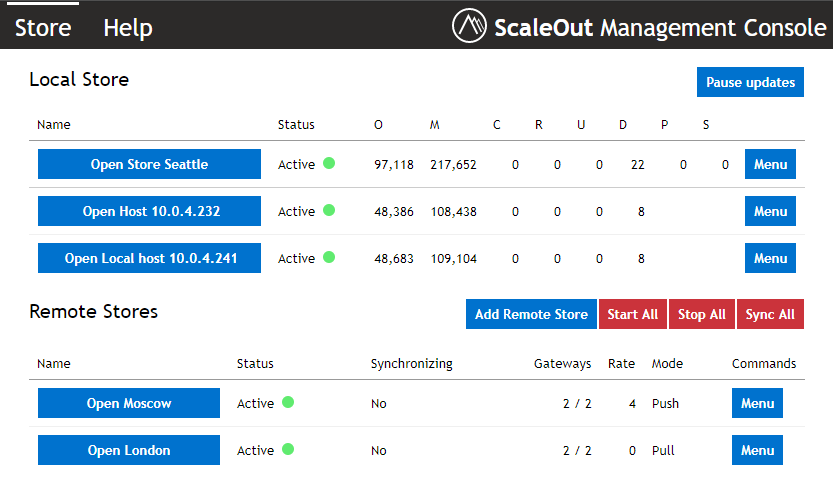
Task: Click the value 22 in Seattle row
Action: pos(638,165)
